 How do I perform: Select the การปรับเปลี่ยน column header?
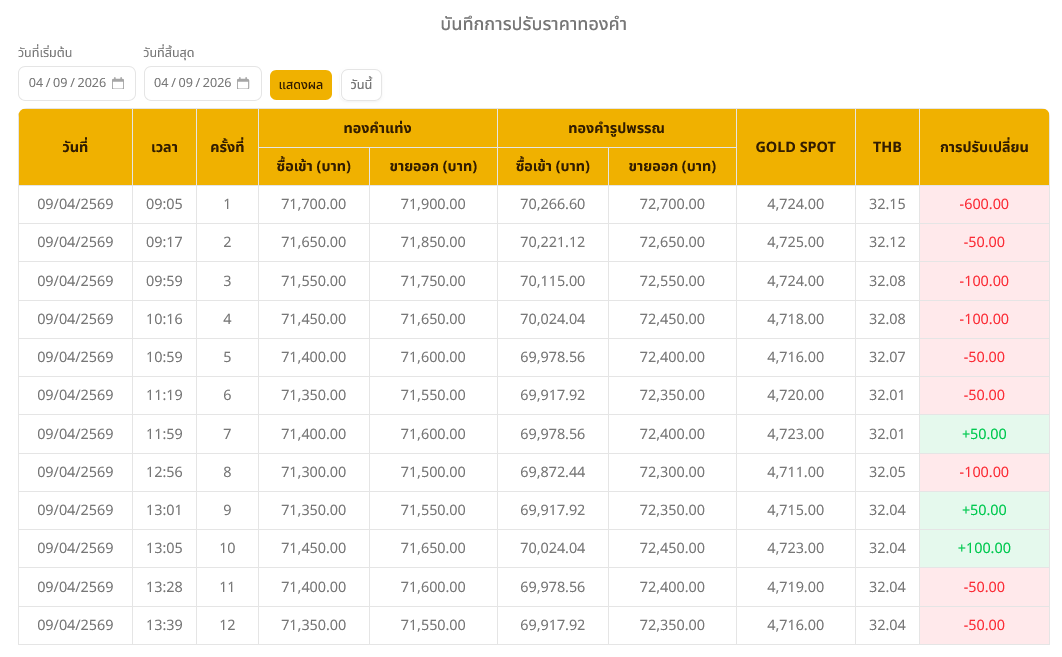tap(983, 147)
